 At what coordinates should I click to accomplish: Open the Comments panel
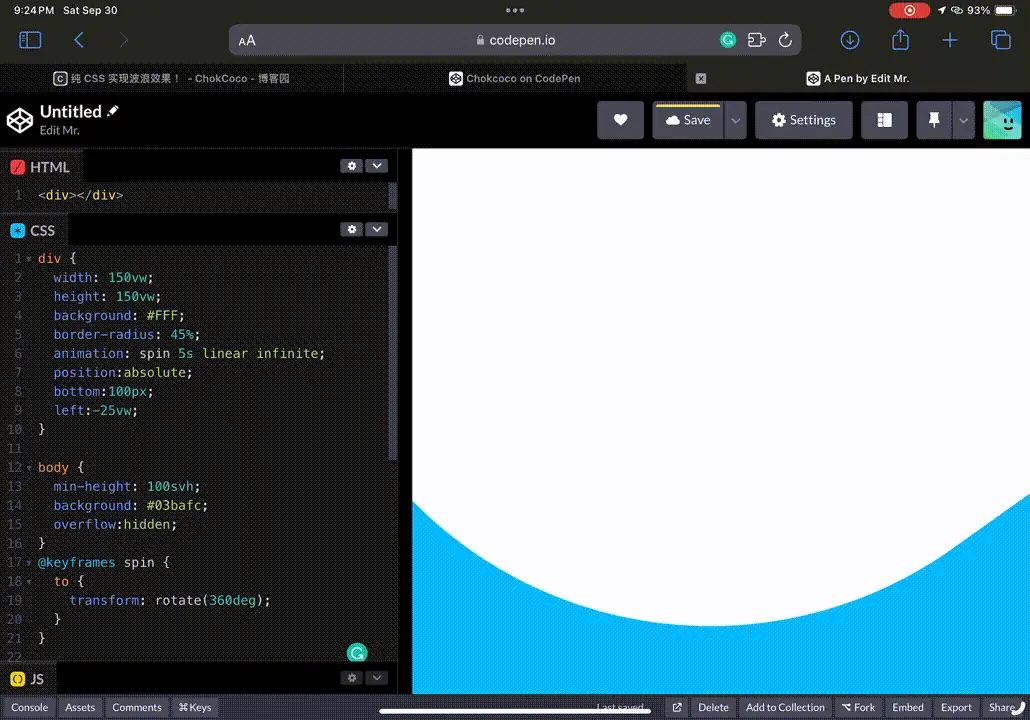pos(137,708)
